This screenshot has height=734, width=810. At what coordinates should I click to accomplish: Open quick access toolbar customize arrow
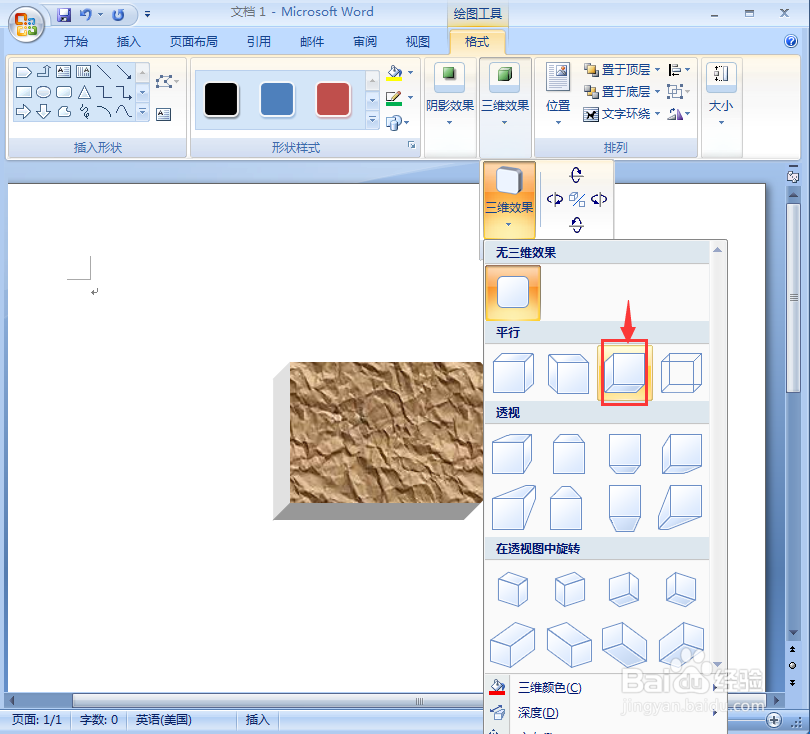(x=147, y=14)
